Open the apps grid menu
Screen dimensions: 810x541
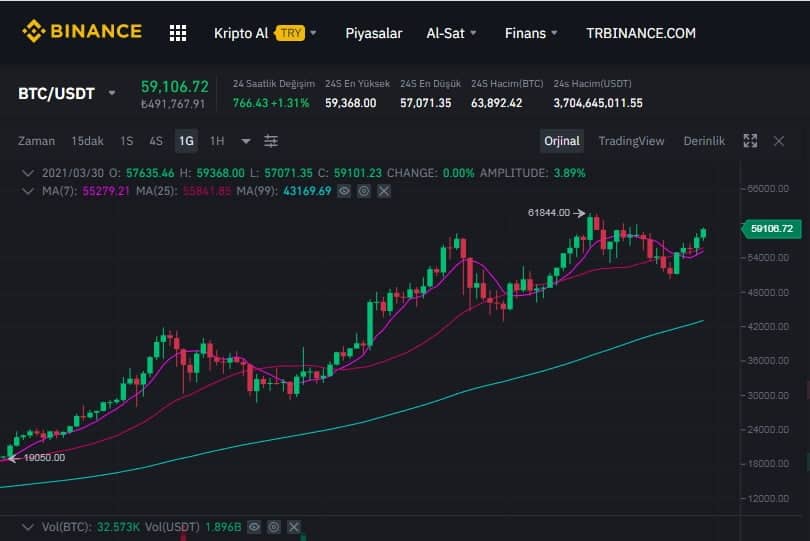click(x=178, y=33)
